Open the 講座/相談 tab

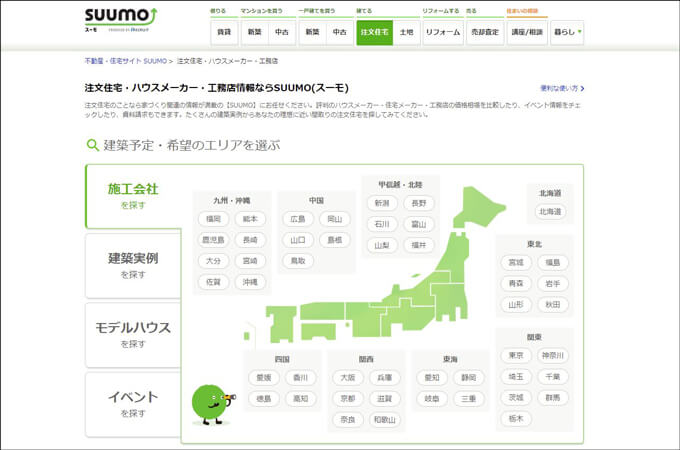tap(527, 32)
